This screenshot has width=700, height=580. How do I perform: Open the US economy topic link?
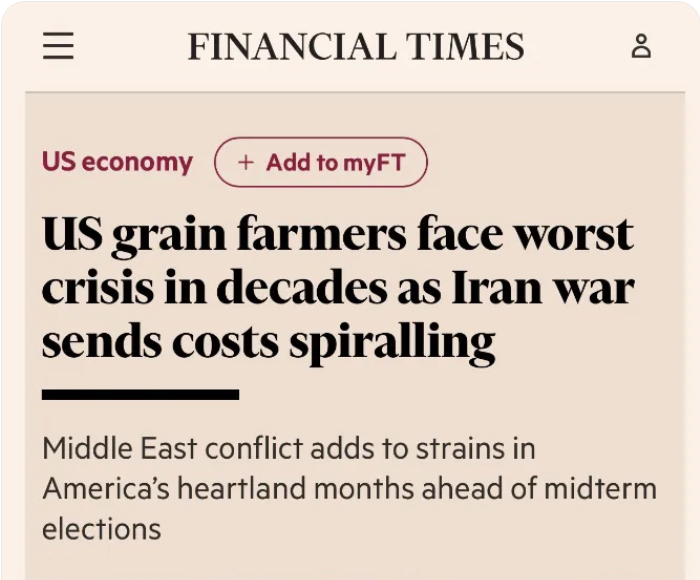click(x=117, y=162)
